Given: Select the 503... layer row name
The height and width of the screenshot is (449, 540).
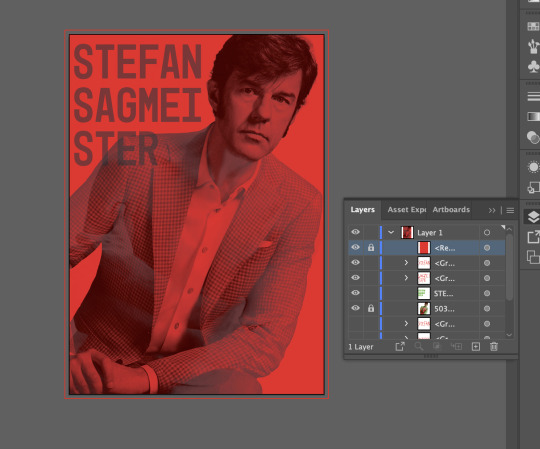Looking at the screenshot, I should (x=444, y=309).
